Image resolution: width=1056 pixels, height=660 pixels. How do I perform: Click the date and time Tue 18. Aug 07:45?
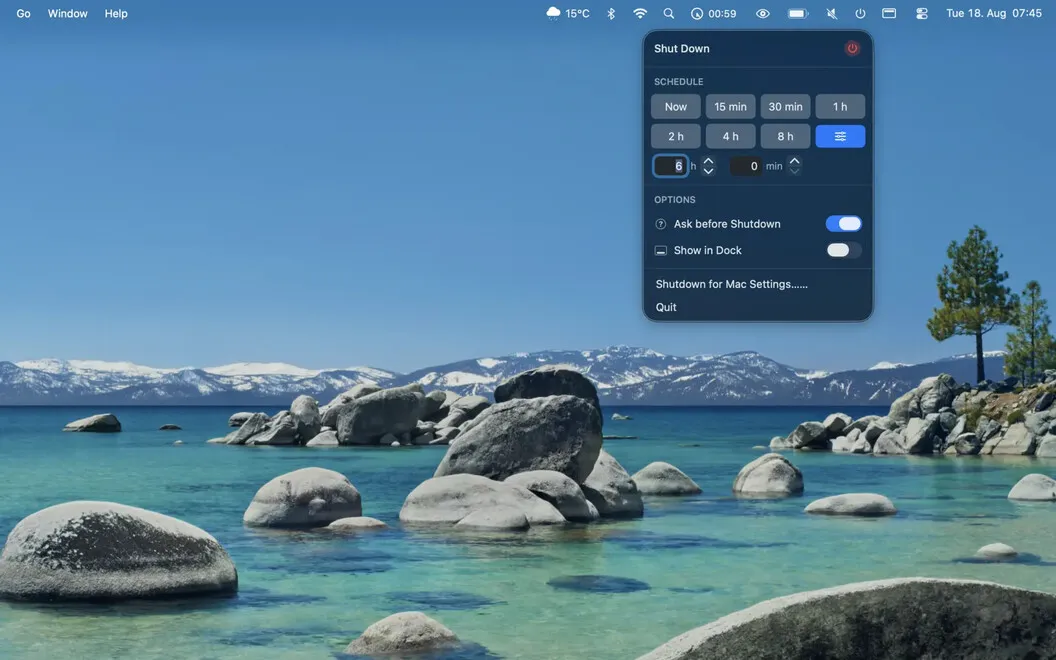point(993,13)
